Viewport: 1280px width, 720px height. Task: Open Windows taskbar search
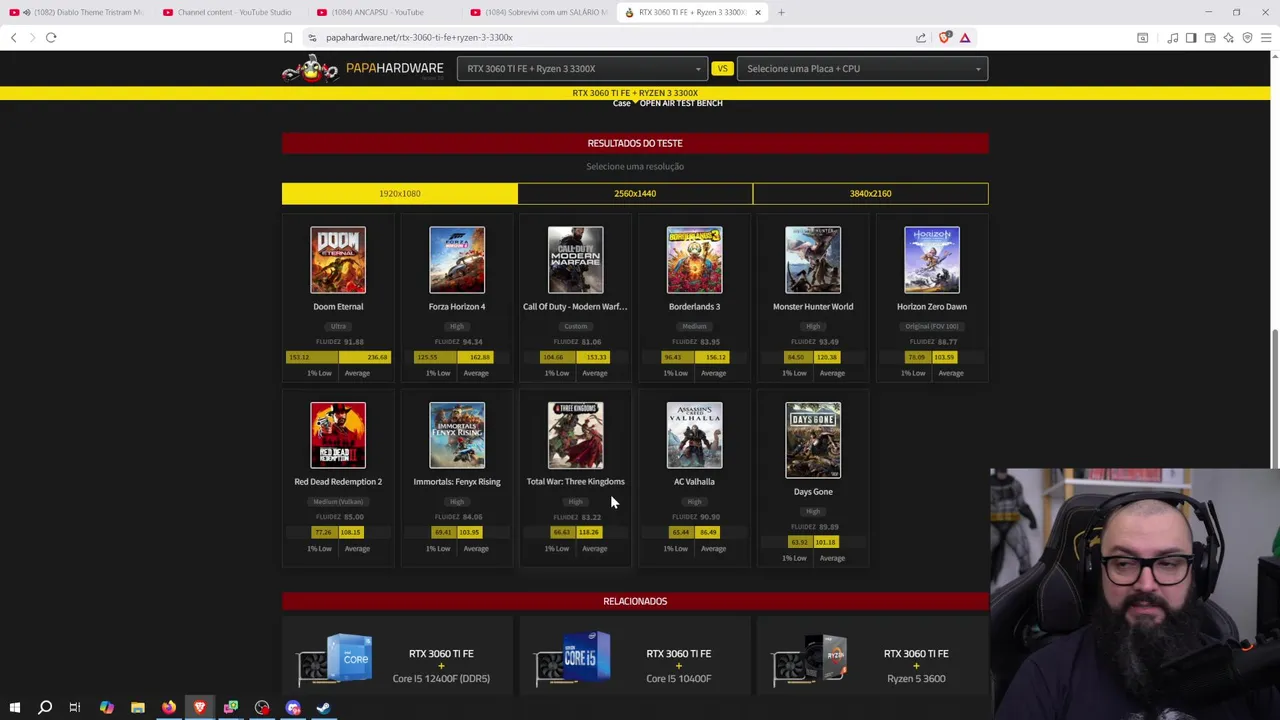(45, 707)
